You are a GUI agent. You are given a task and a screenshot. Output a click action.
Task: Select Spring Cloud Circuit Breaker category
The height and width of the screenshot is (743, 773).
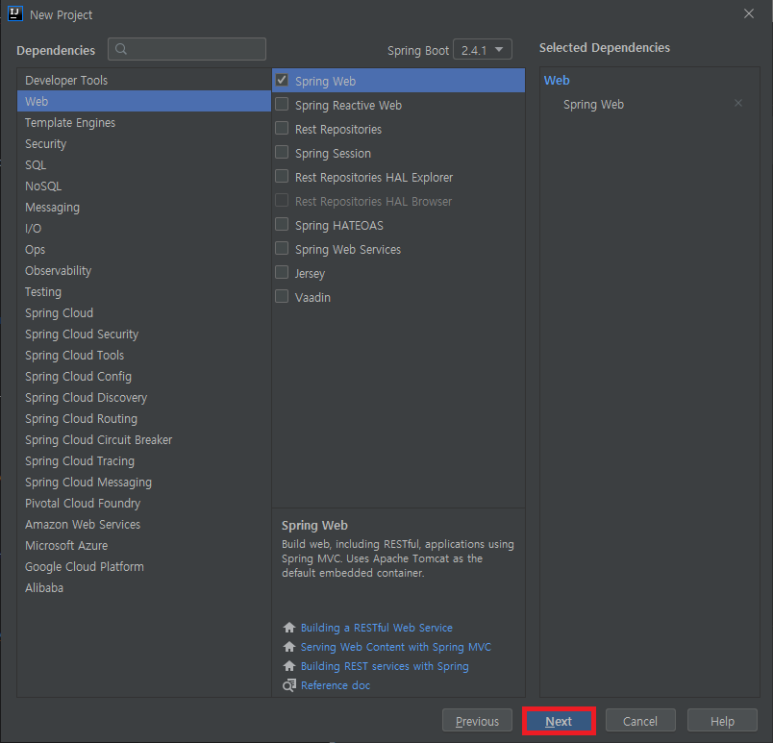pos(144,440)
